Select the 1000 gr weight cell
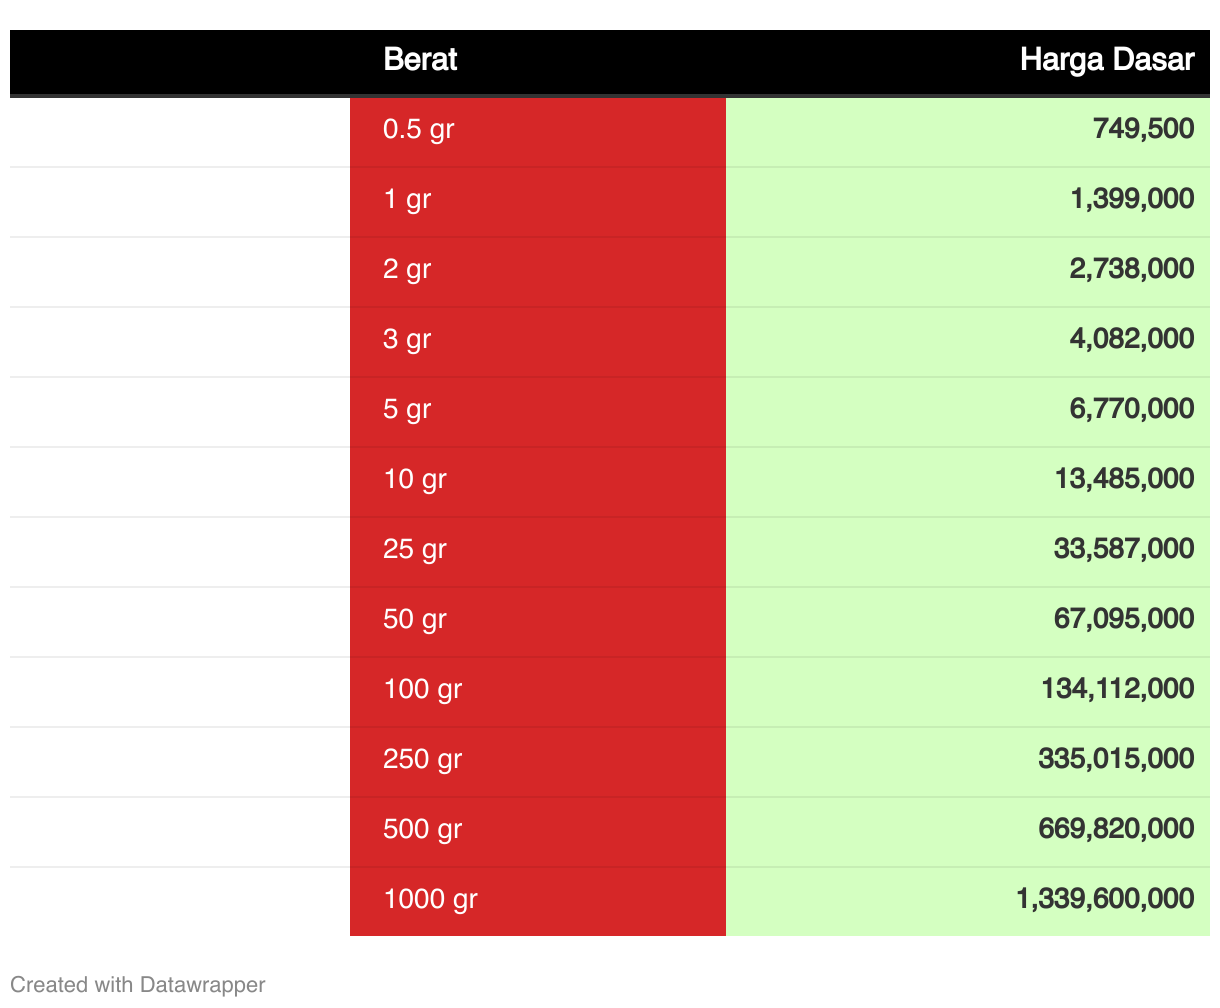The height and width of the screenshot is (1008, 1220). [x=538, y=902]
